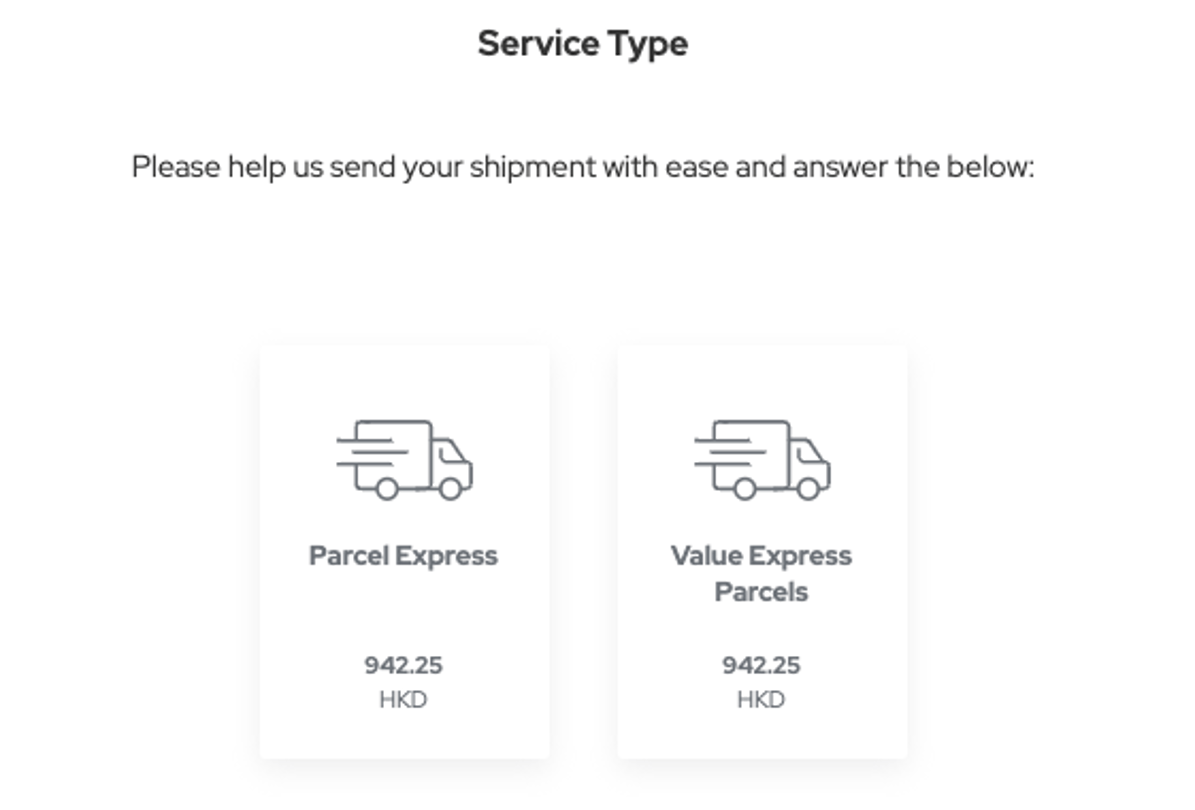The image size is (1195, 810).
Task: Select the Parcel Express service label
Action: 403,556
